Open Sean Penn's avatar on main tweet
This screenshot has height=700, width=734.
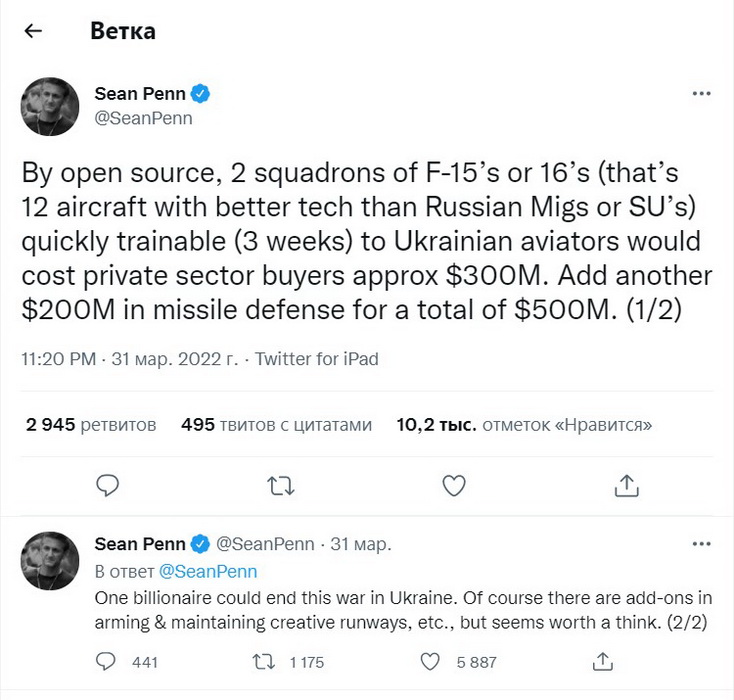pyautogui.click(x=49, y=106)
